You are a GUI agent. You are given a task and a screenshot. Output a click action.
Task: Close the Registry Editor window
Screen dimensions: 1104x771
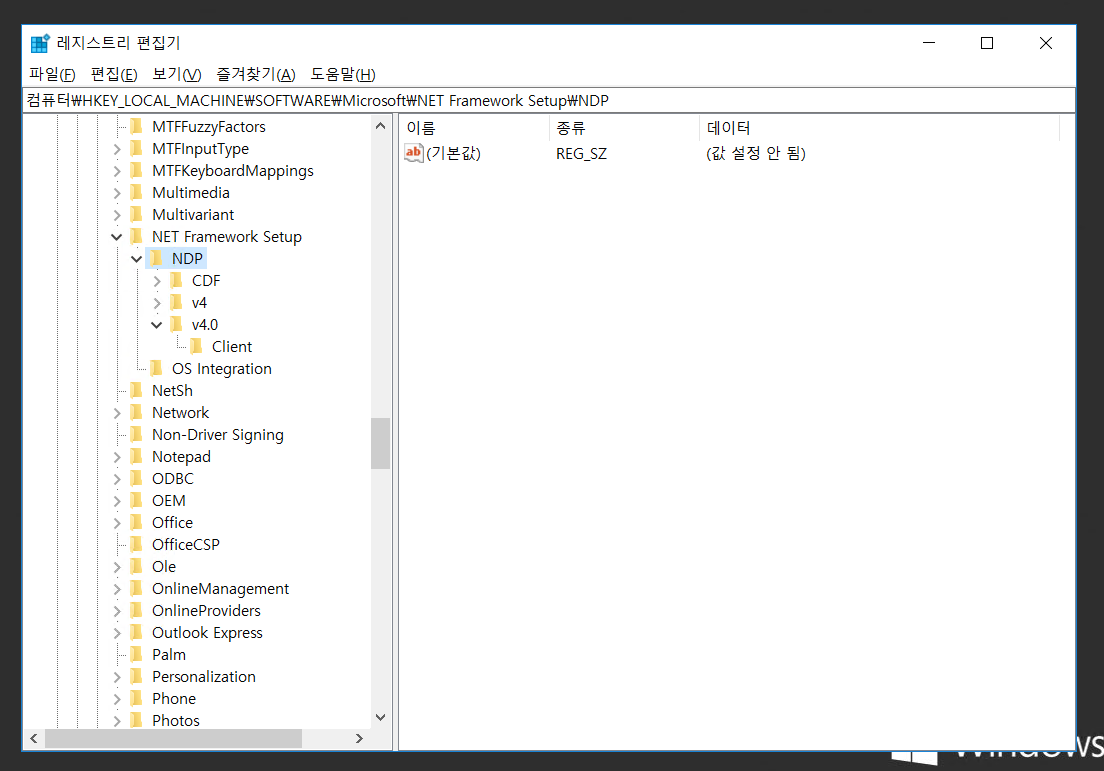pyautogui.click(x=1046, y=43)
